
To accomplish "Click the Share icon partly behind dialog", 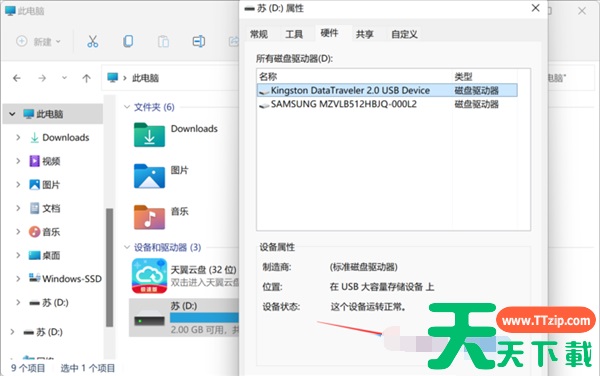I will pos(233,41).
